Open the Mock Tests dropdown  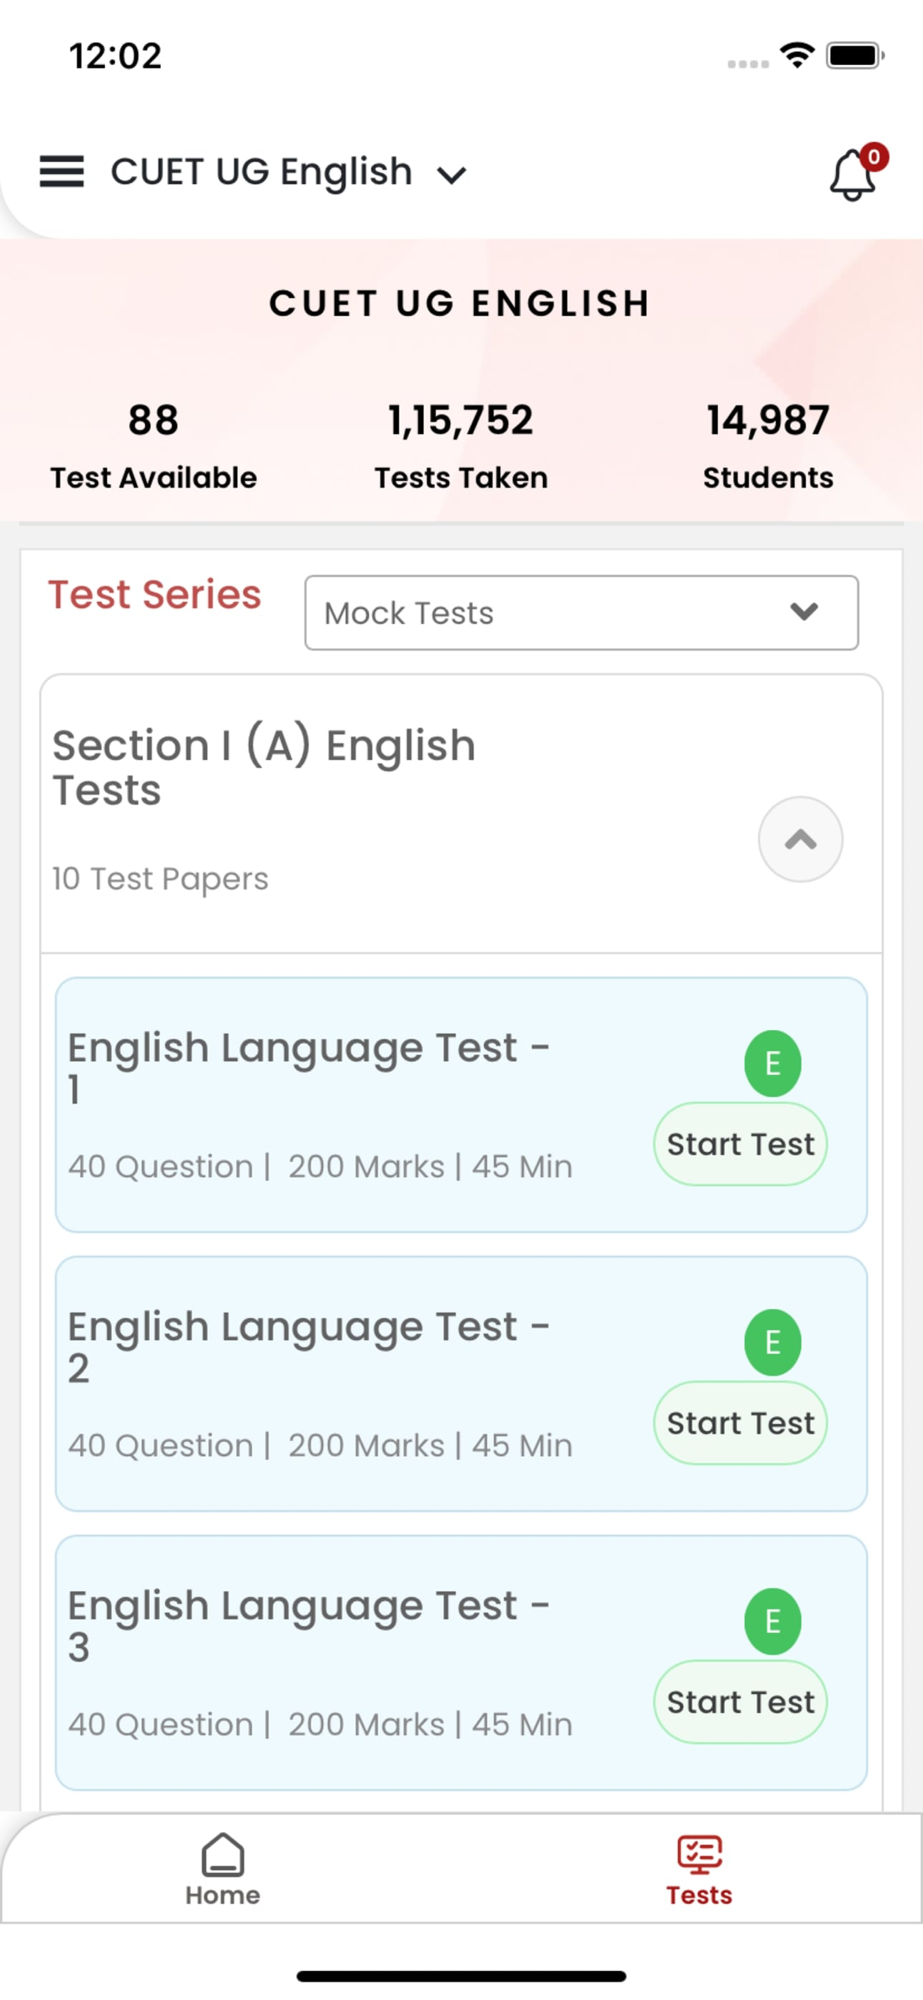click(581, 612)
